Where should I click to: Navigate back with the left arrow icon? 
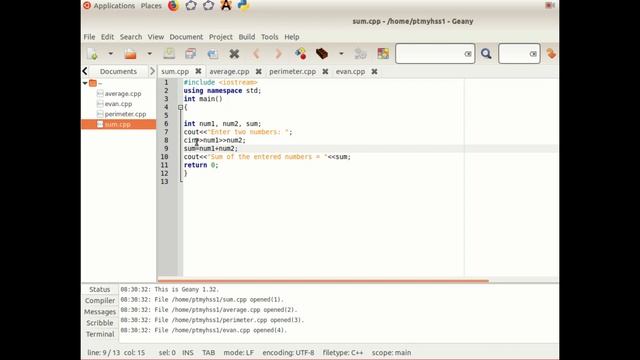pos(256,53)
